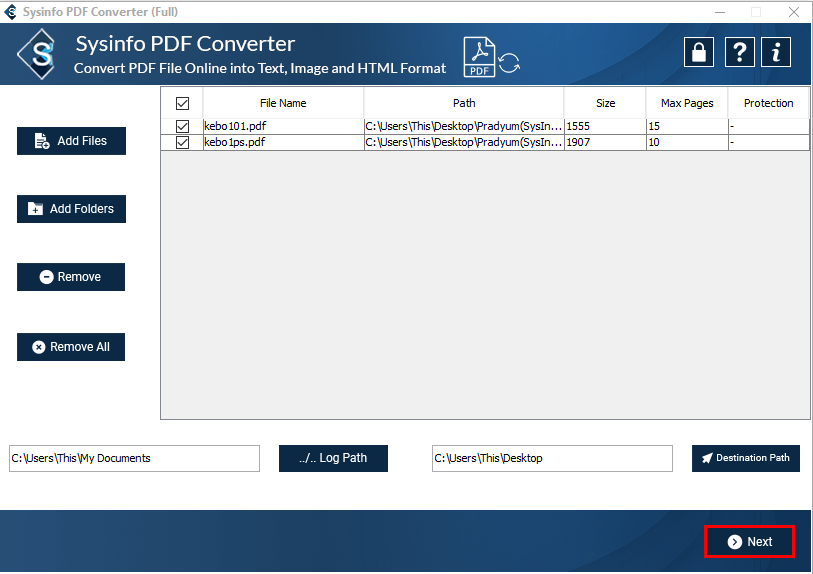Viewport: 813px width, 574px height.
Task: Uncheck the kebo1ps.pdf checkbox
Action: [182, 143]
